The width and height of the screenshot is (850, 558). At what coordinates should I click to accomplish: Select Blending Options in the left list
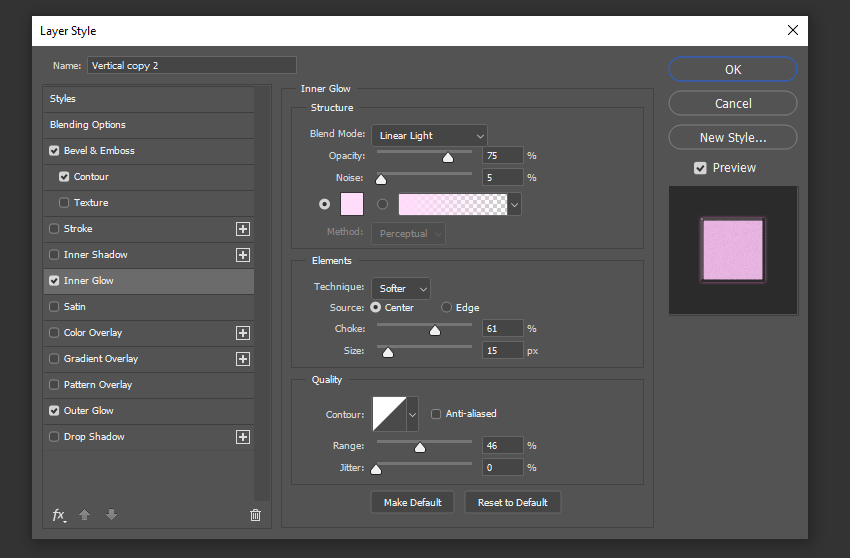(88, 125)
